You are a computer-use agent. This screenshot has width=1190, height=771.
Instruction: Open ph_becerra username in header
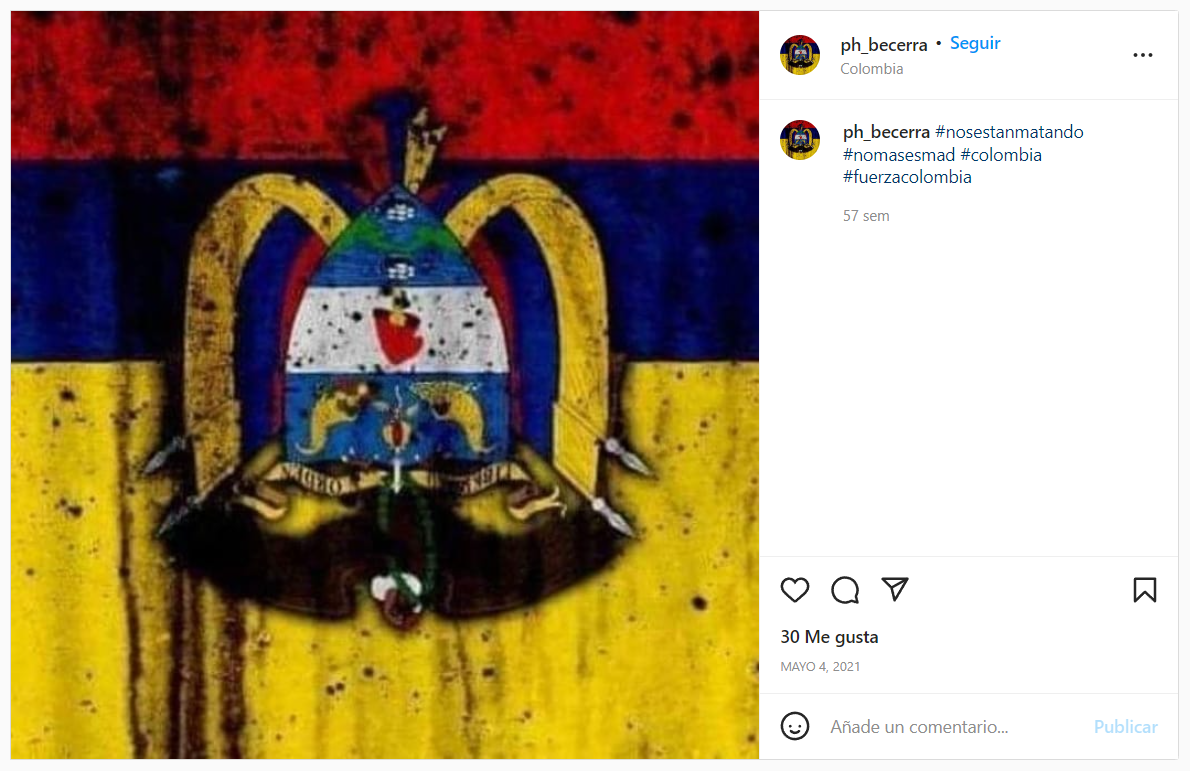click(883, 45)
